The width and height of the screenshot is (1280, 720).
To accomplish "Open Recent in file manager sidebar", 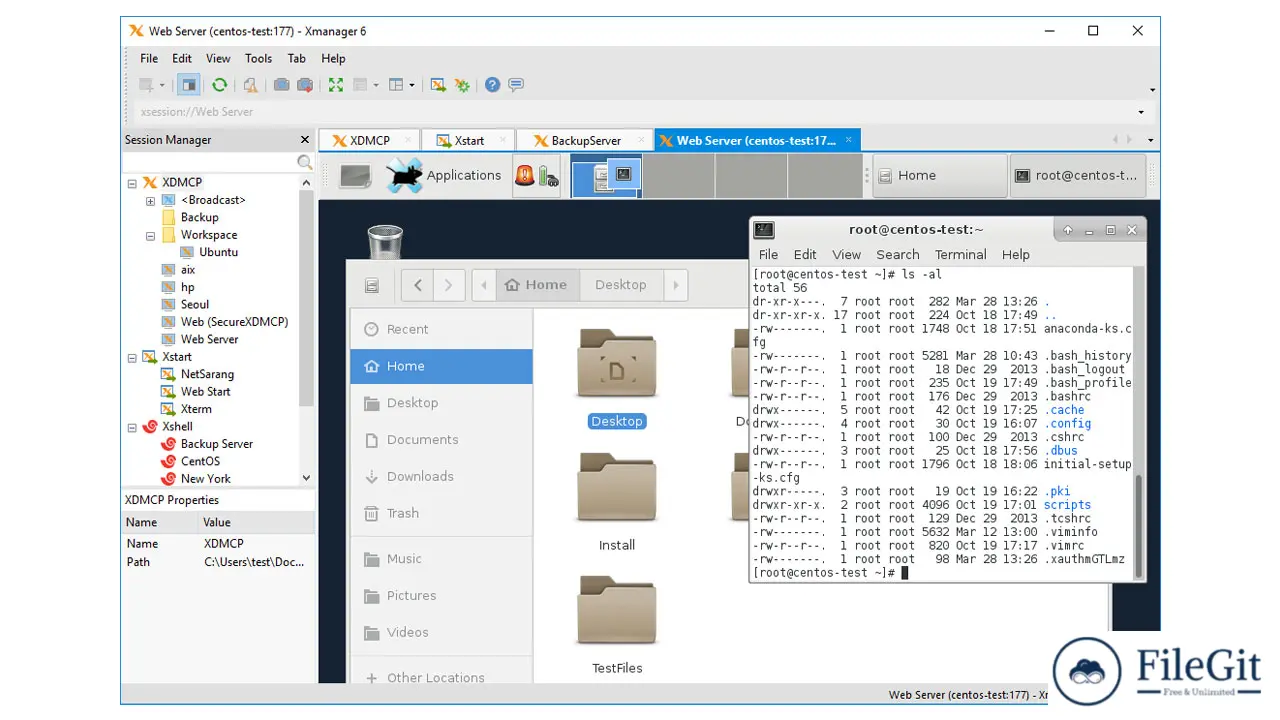I will [x=441, y=329].
